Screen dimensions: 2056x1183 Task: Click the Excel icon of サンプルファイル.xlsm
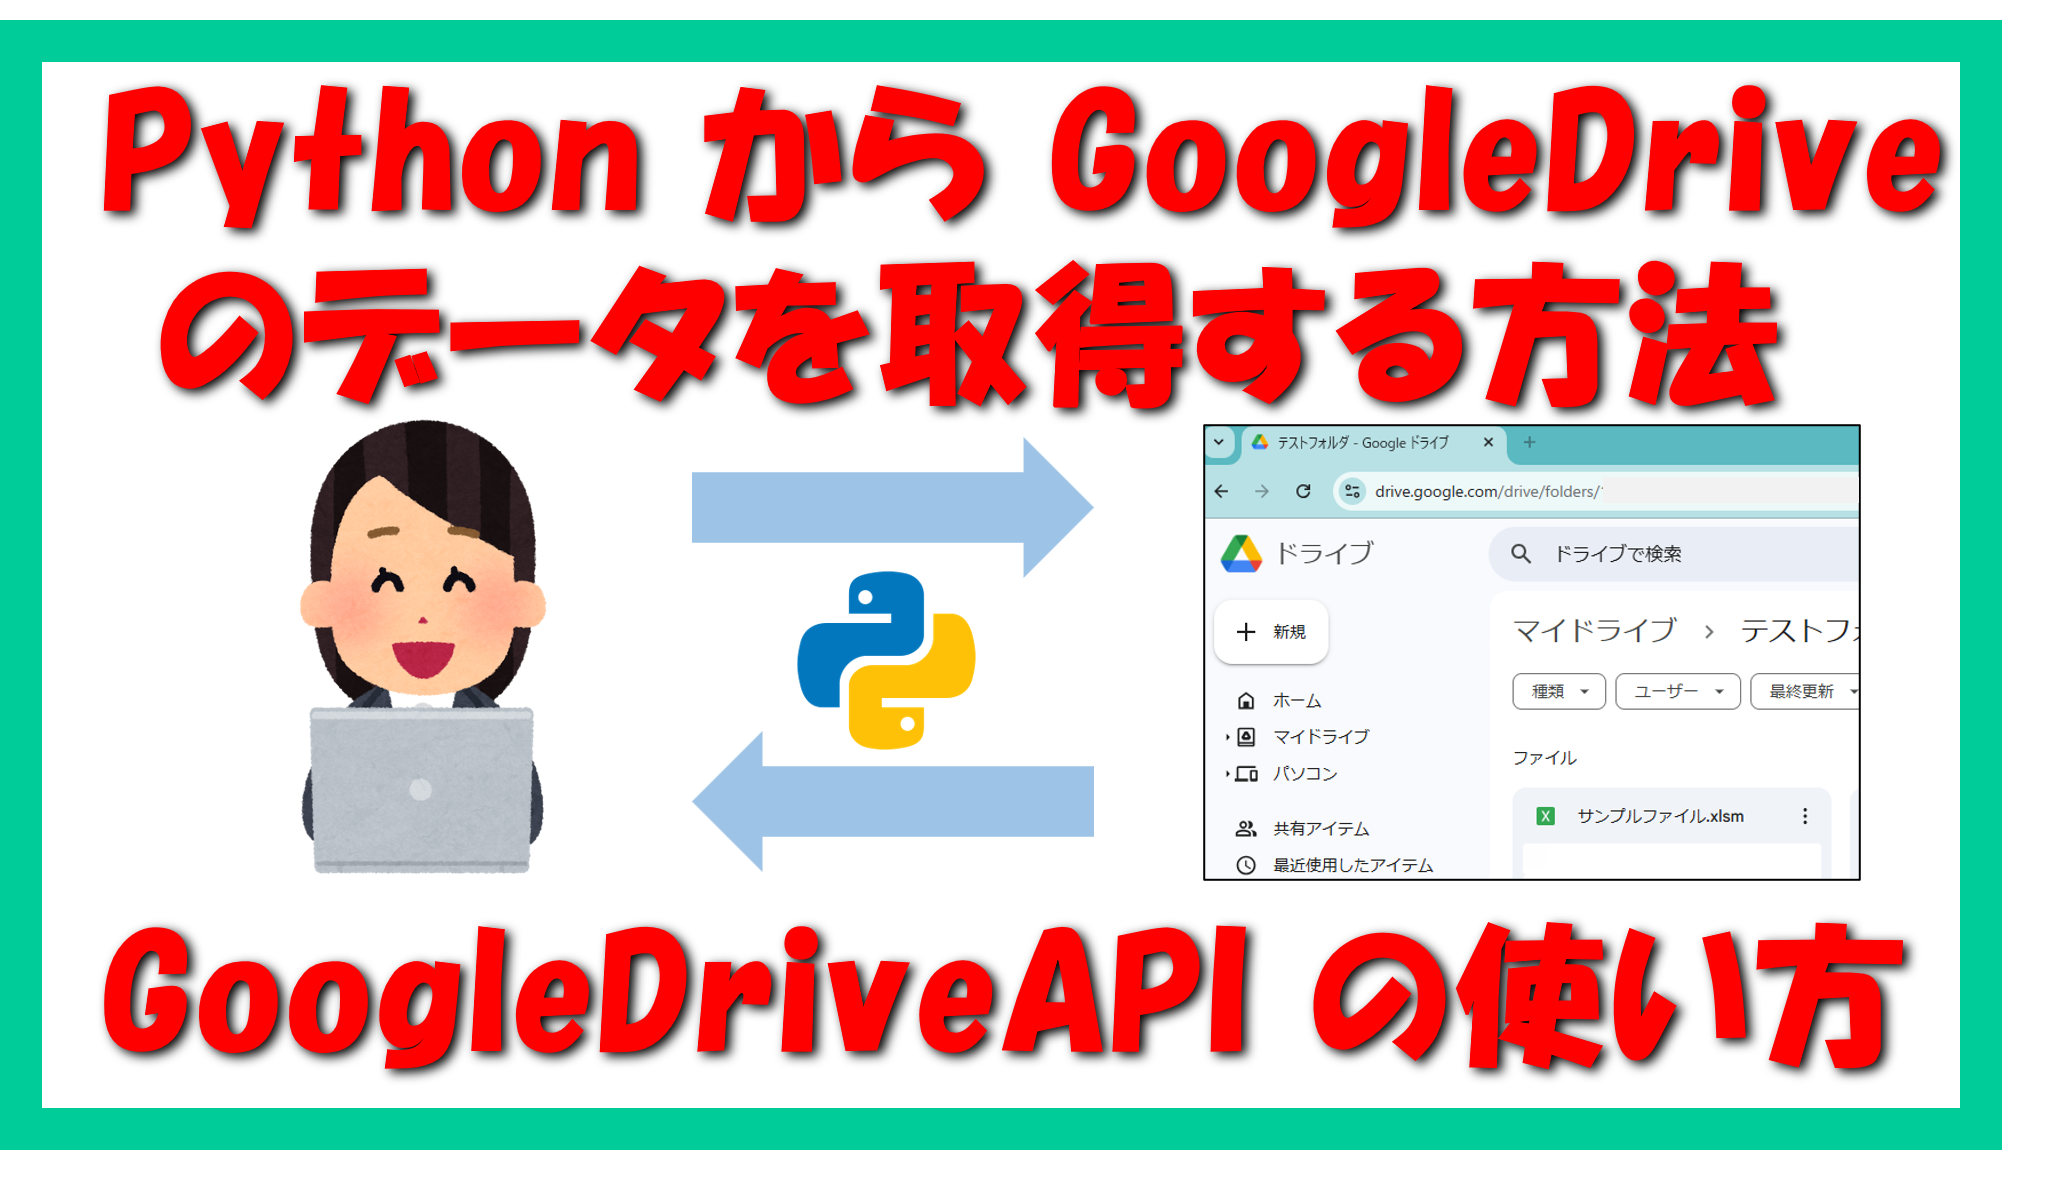click(x=1545, y=816)
